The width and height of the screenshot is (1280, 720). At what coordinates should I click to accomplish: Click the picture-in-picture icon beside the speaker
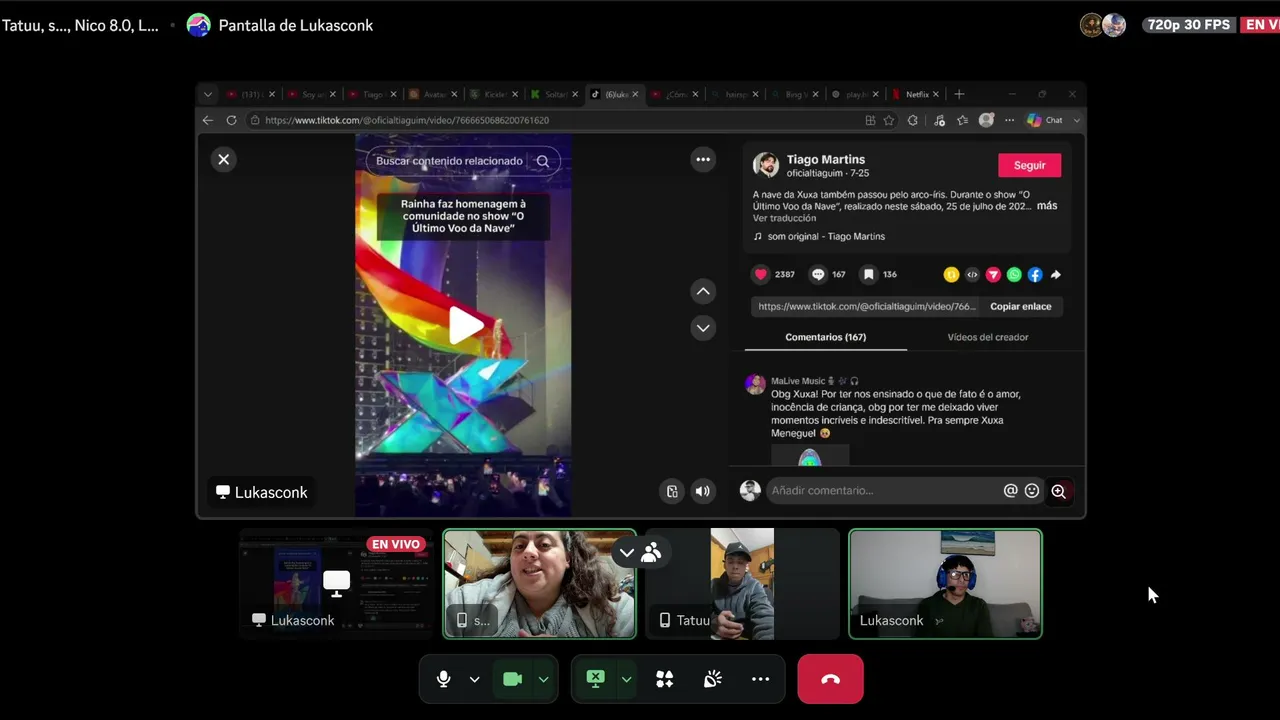[x=672, y=491]
